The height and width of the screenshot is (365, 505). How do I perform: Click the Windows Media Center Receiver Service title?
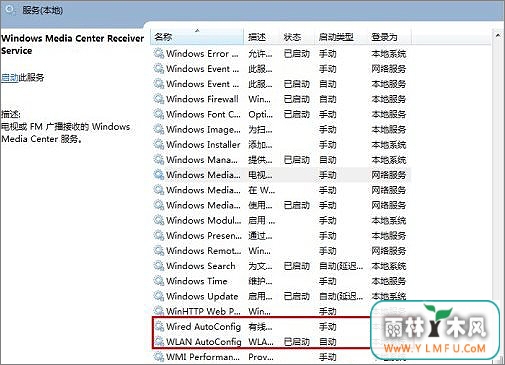click(x=72, y=44)
